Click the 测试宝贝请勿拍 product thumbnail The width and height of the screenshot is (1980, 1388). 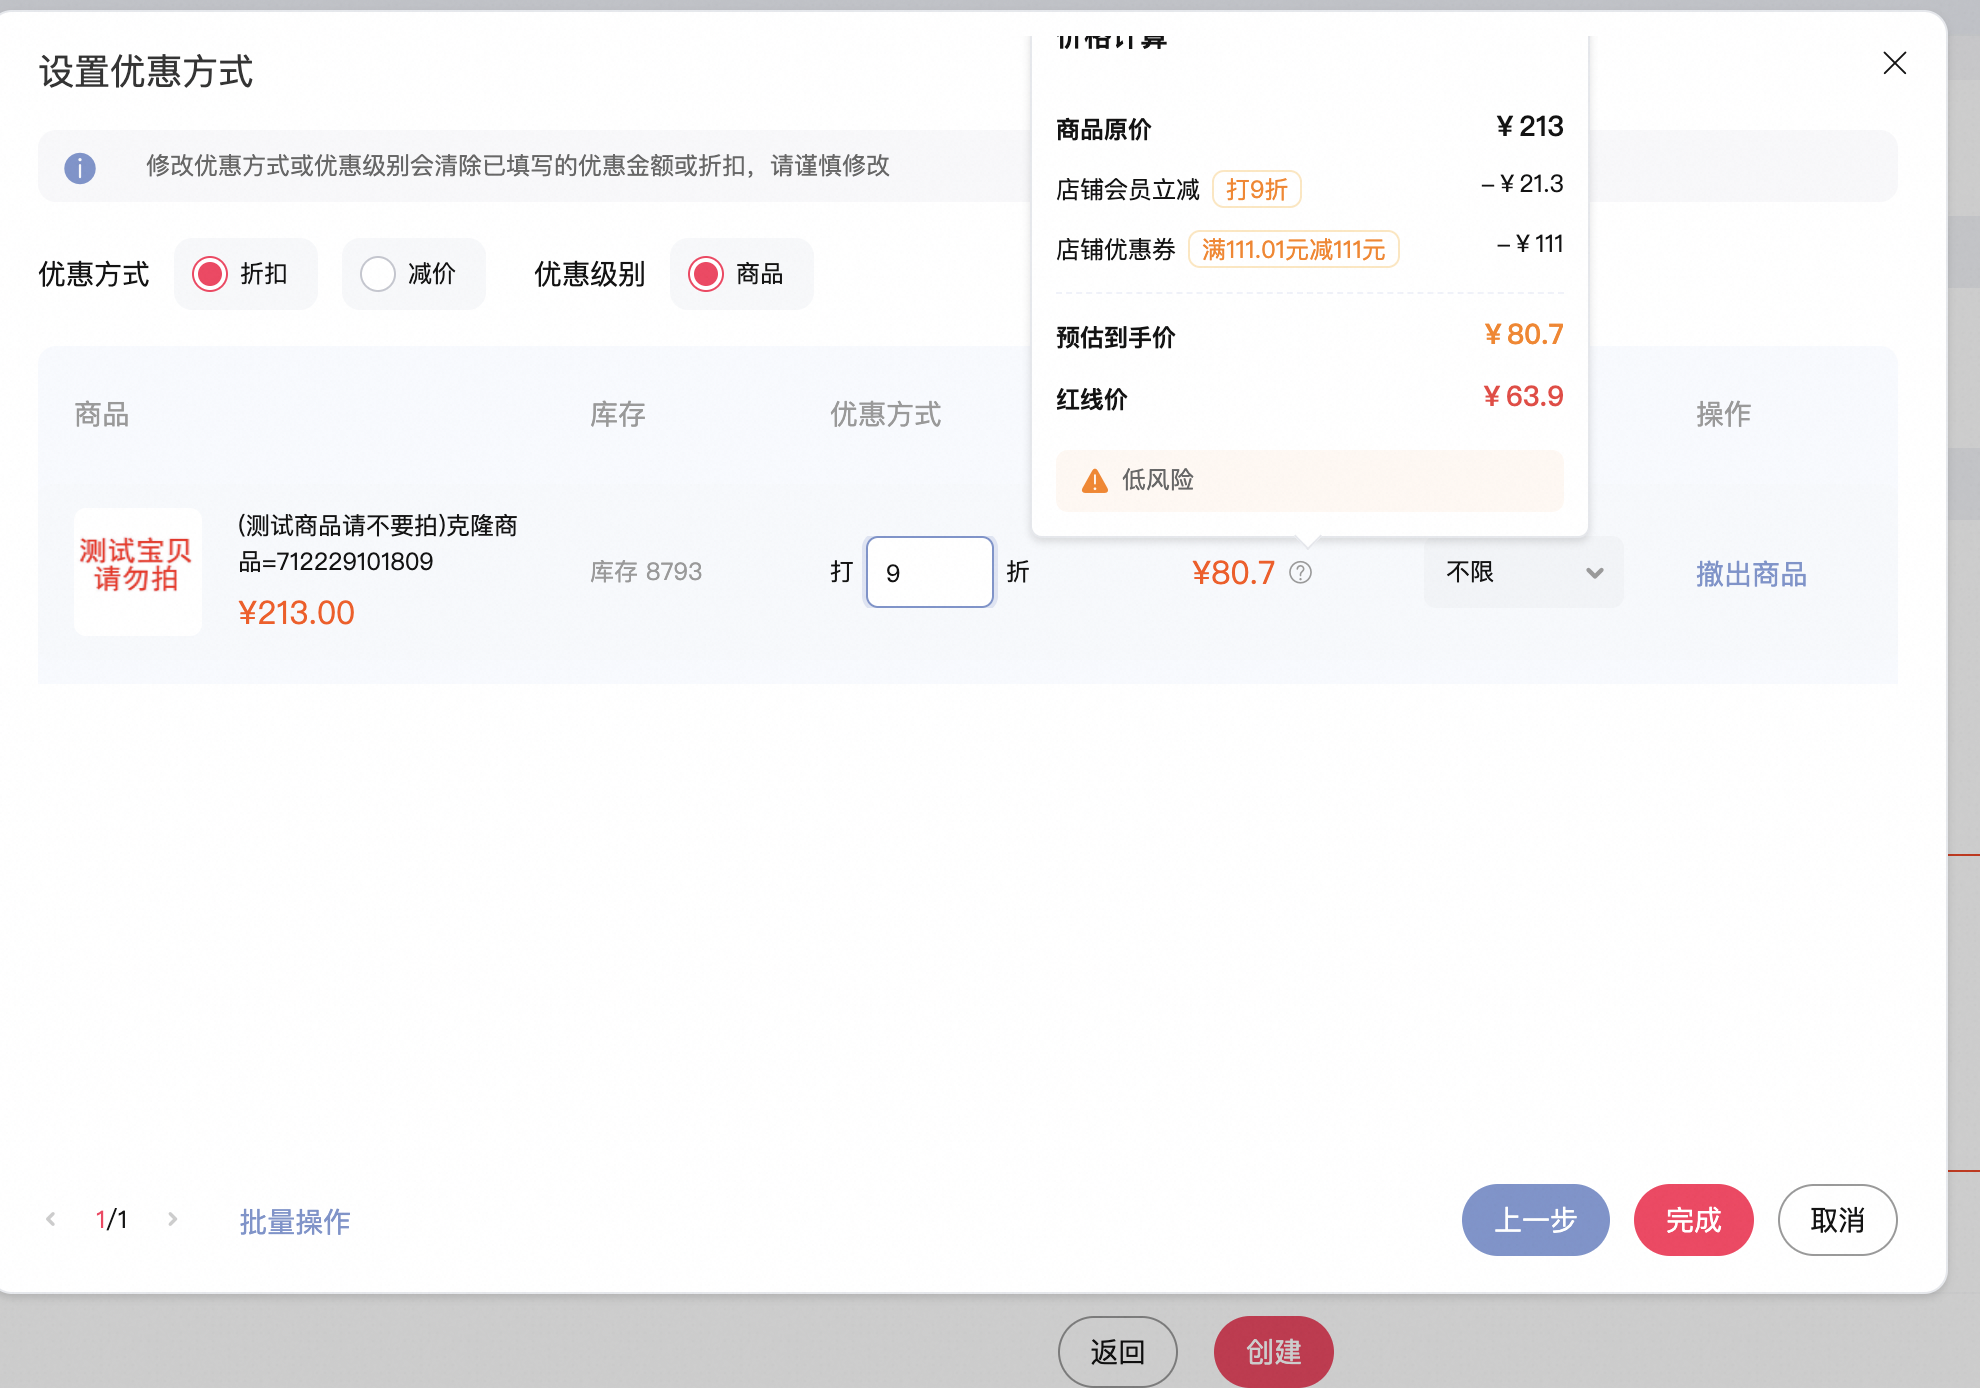pos(138,572)
